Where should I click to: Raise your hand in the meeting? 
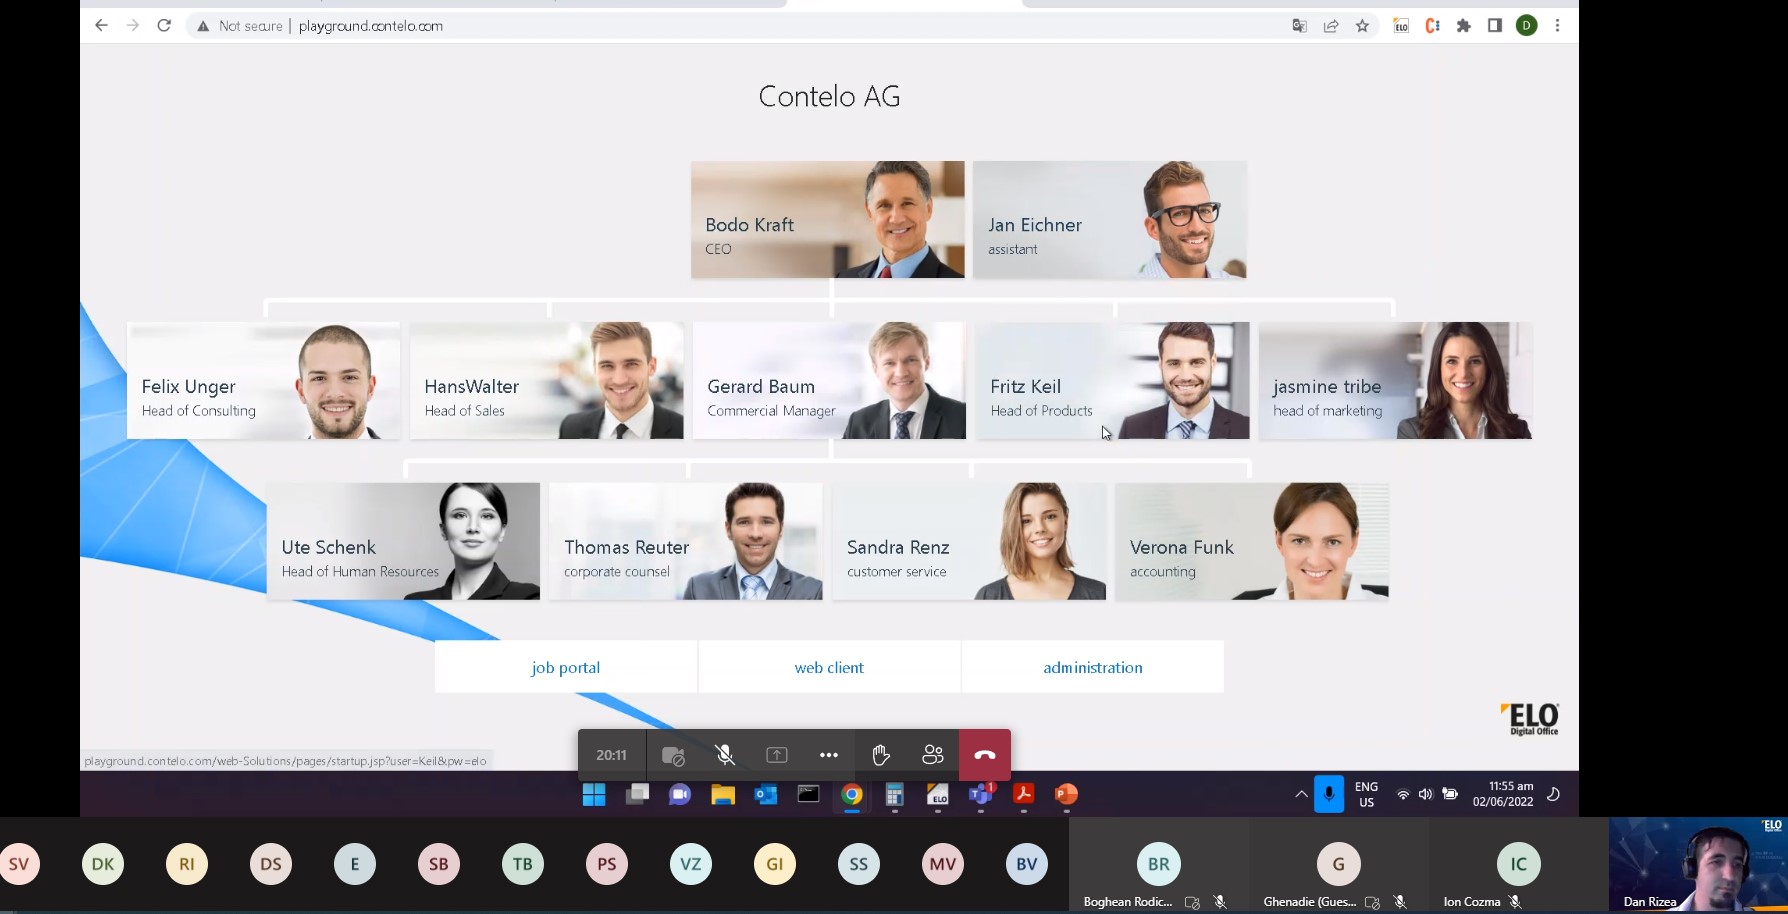[x=880, y=755]
